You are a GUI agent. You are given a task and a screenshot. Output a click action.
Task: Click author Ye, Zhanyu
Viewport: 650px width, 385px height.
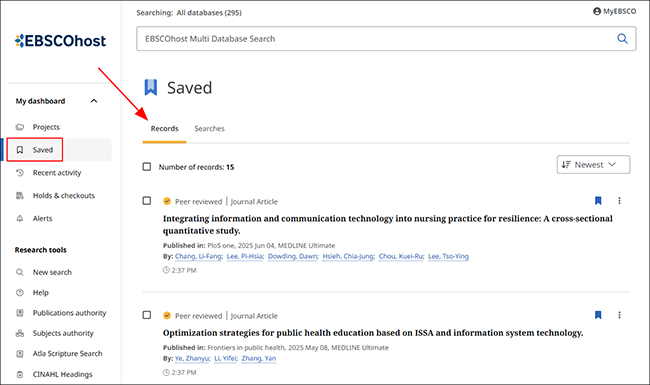click(x=192, y=358)
